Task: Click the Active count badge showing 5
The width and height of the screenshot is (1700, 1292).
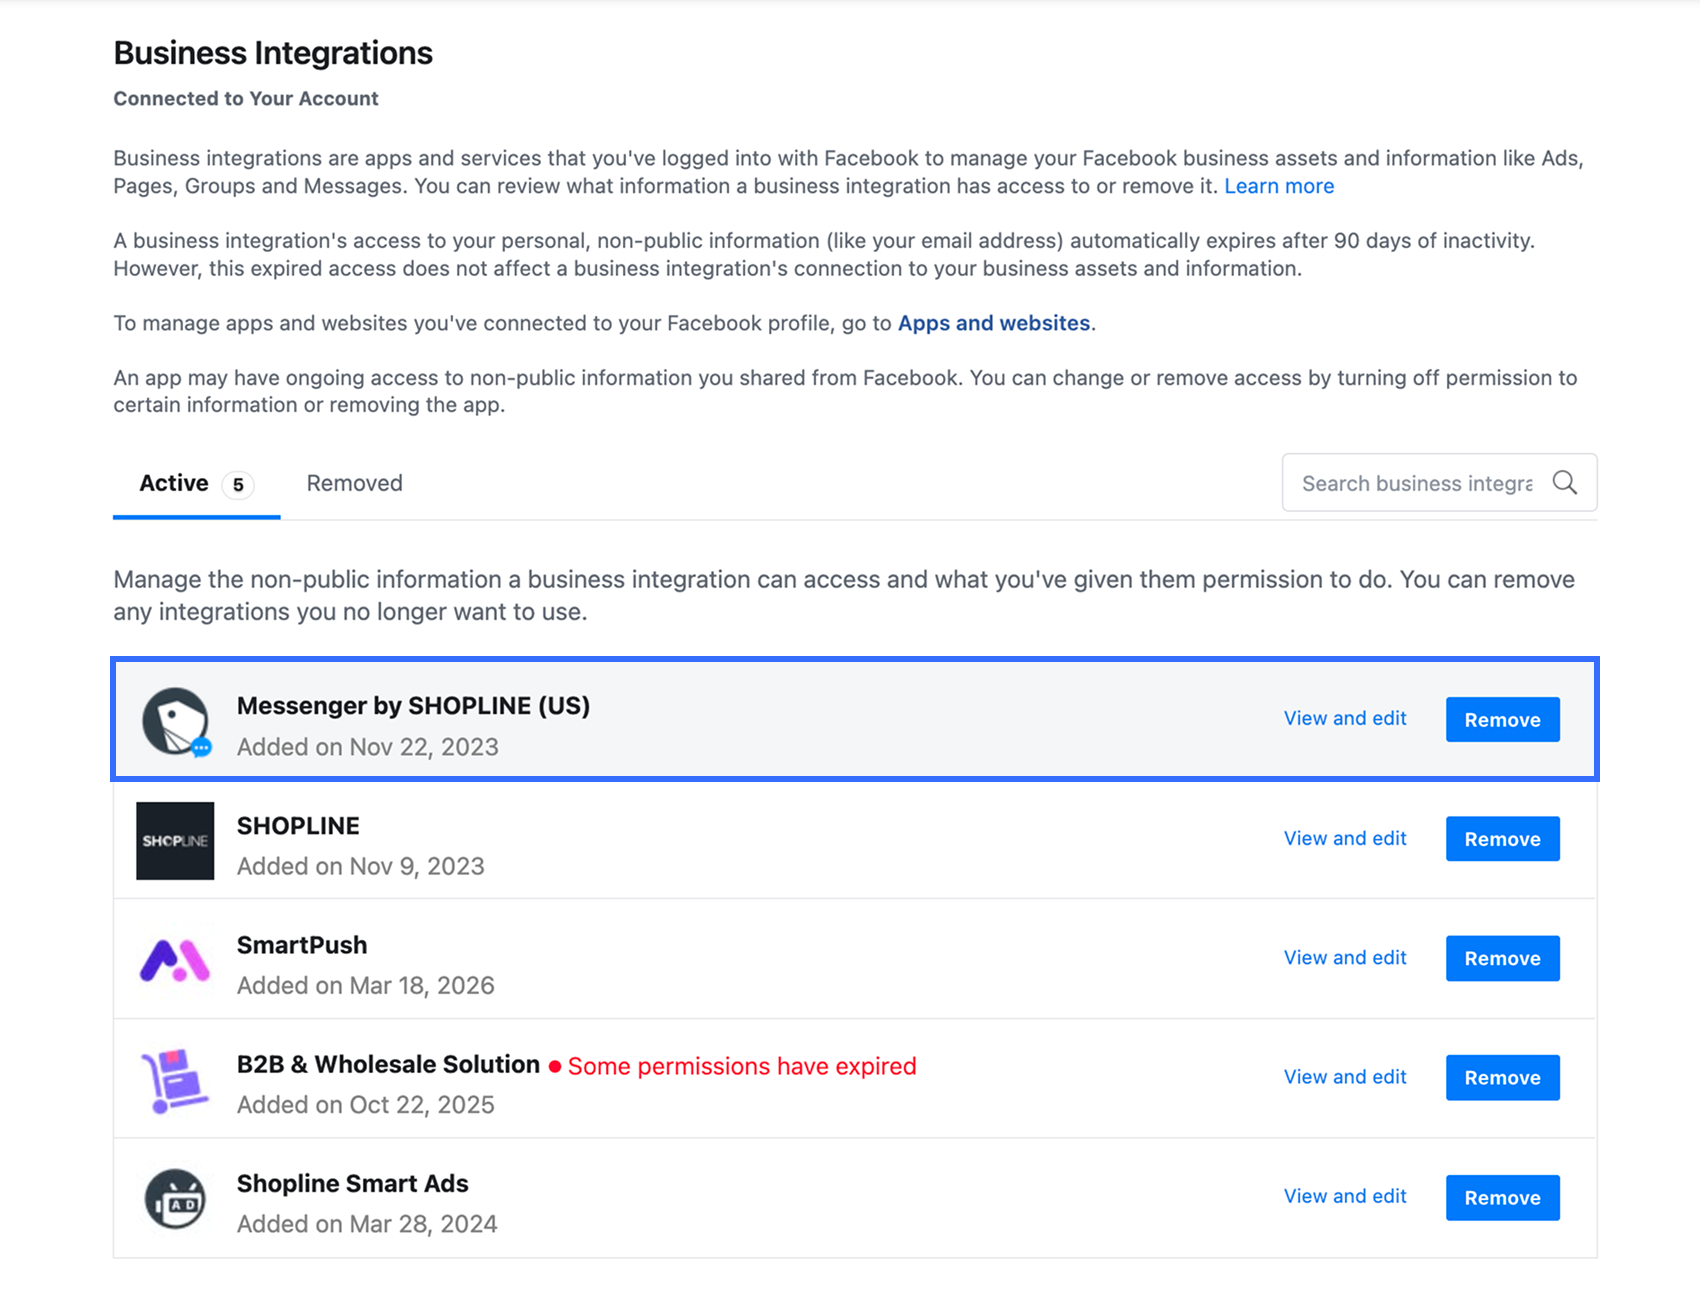Action: tap(238, 485)
